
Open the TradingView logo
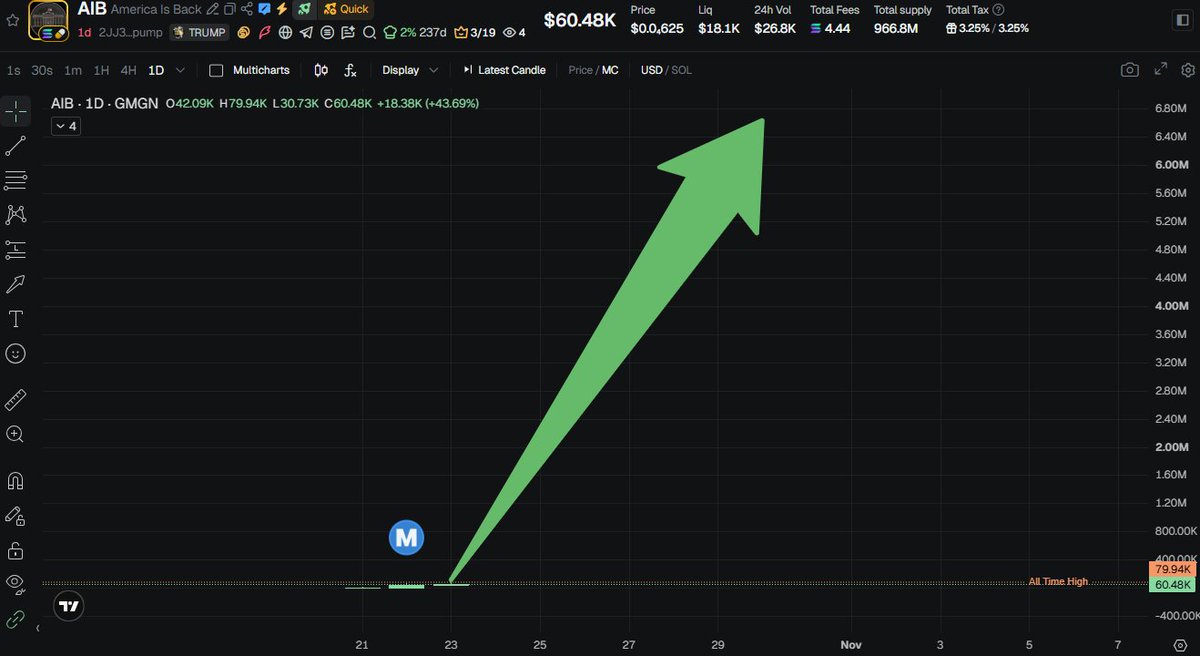(x=68, y=606)
